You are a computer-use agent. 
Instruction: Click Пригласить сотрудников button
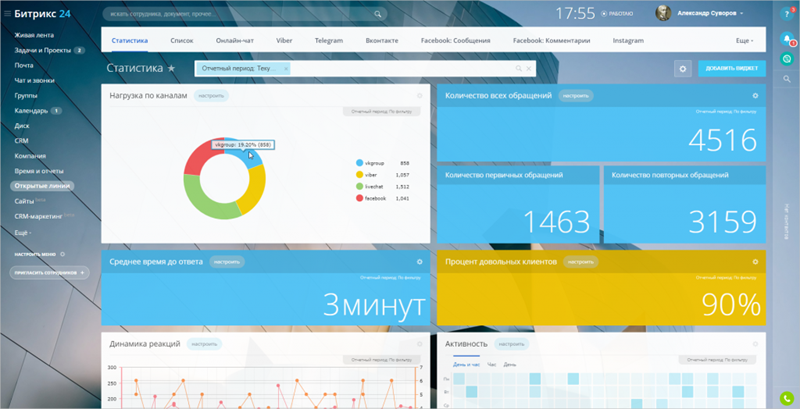tap(49, 273)
